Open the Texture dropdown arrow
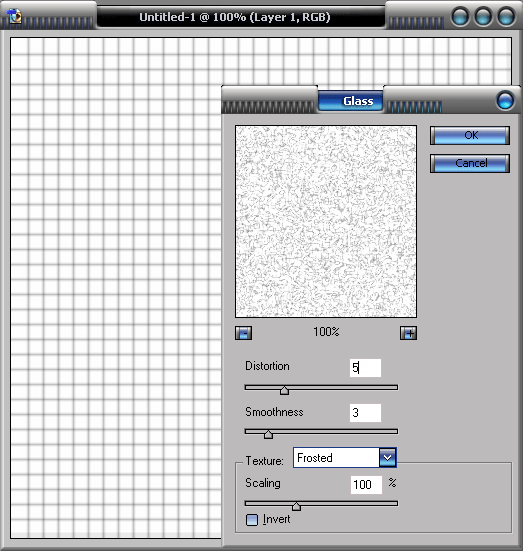Screen dimensions: 523x551 388,458
